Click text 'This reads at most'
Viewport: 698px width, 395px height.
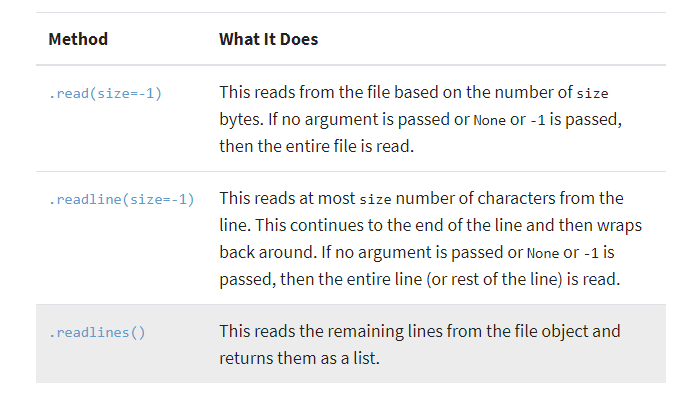click(287, 198)
